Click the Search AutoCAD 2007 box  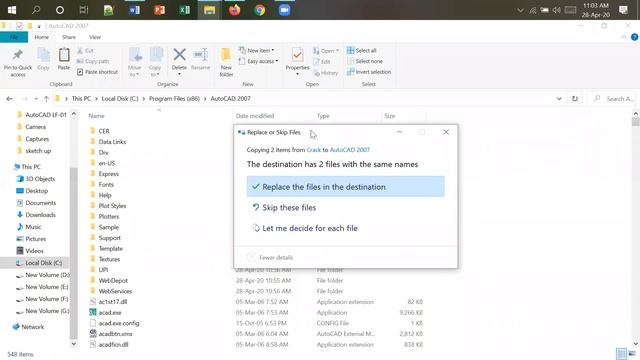[611, 99]
